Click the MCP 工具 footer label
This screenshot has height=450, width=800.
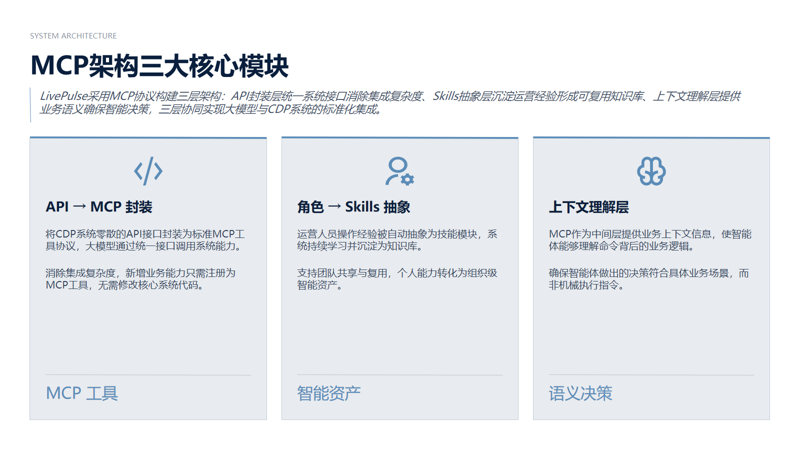coord(82,393)
